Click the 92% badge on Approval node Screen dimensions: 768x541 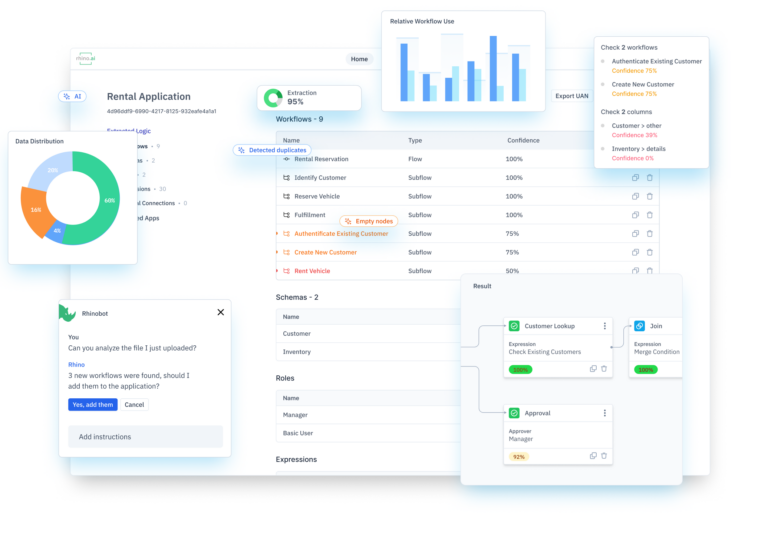[x=518, y=457]
